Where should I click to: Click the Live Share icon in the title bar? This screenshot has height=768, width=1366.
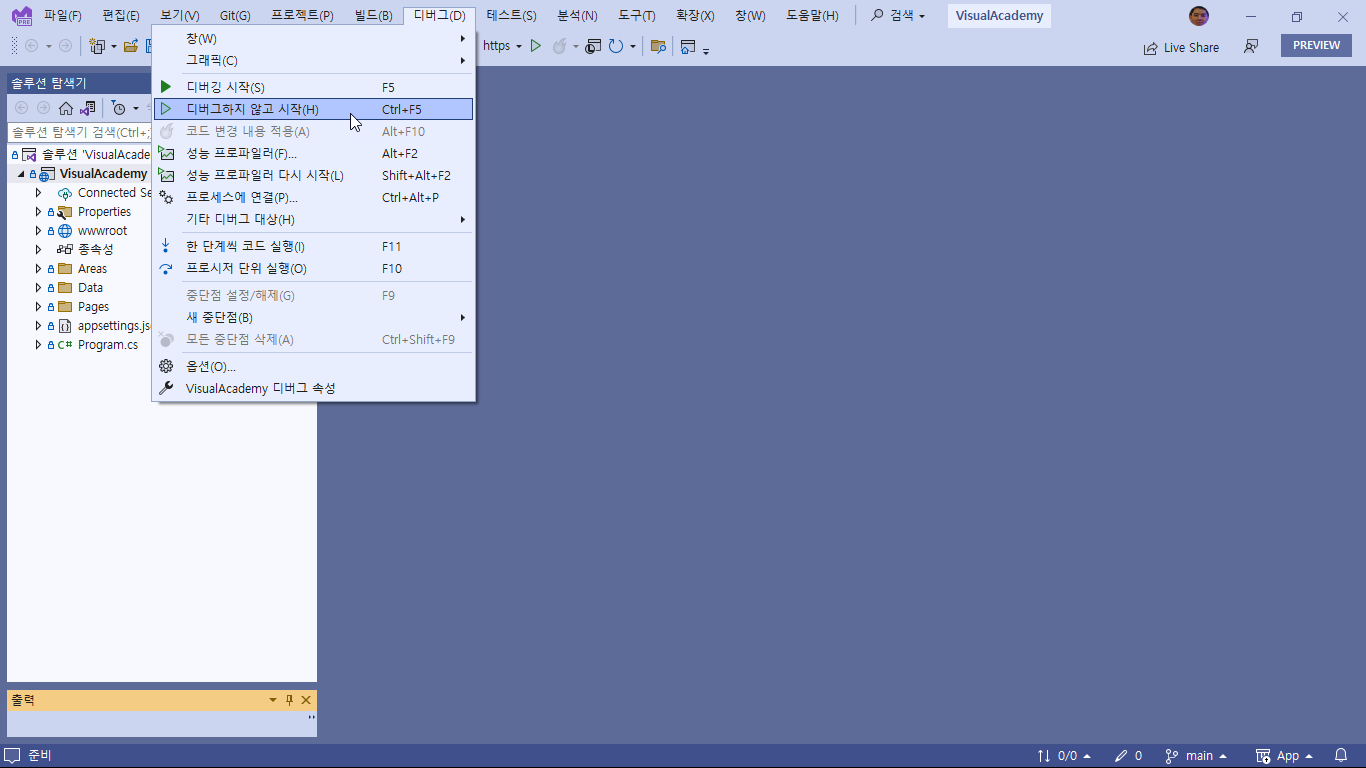[1151, 47]
